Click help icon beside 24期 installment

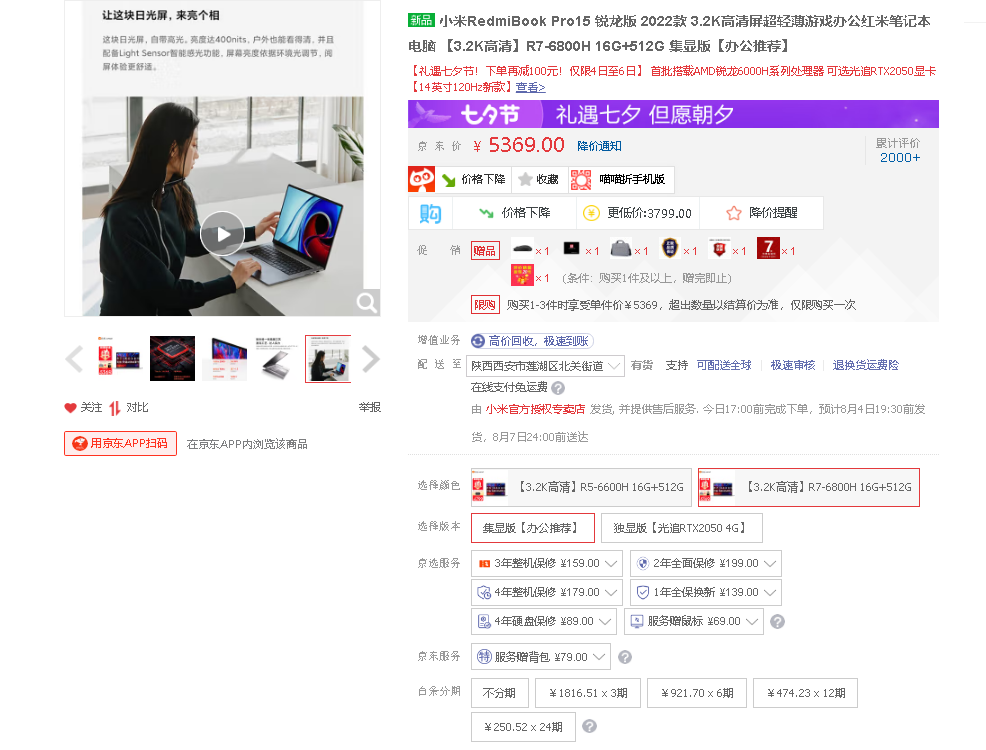(589, 726)
